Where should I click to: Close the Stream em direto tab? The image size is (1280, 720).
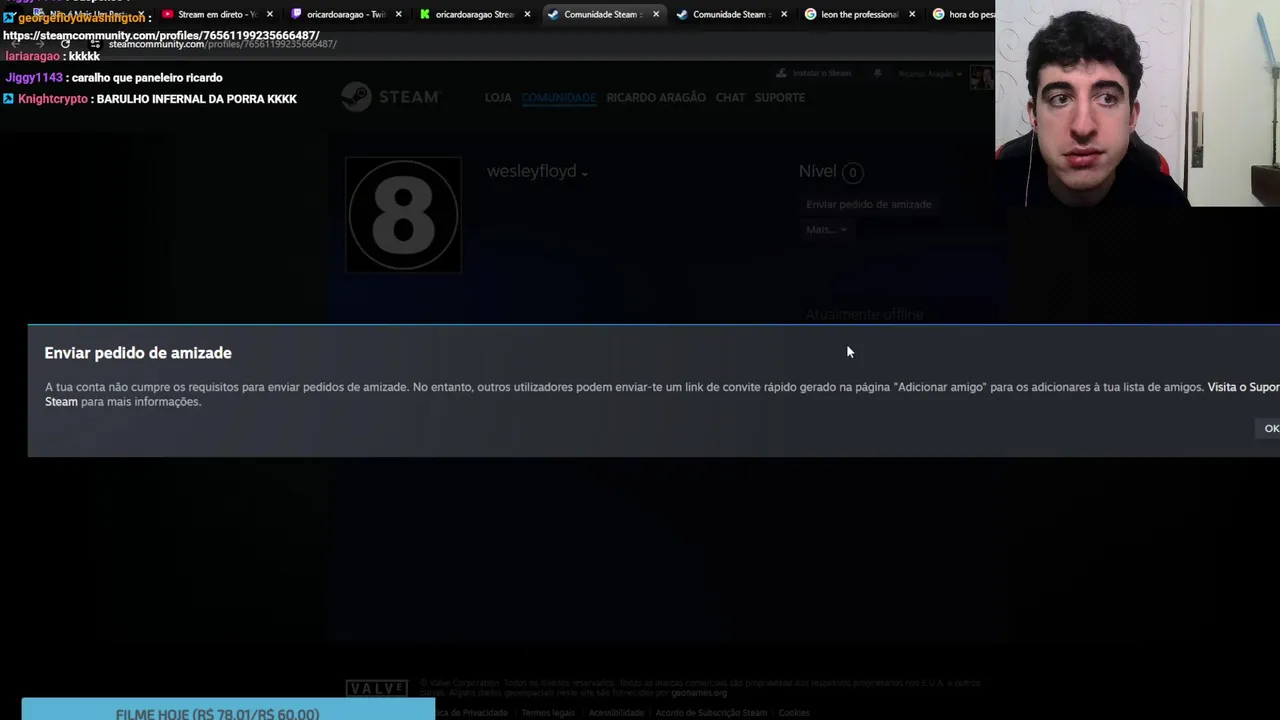(270, 14)
